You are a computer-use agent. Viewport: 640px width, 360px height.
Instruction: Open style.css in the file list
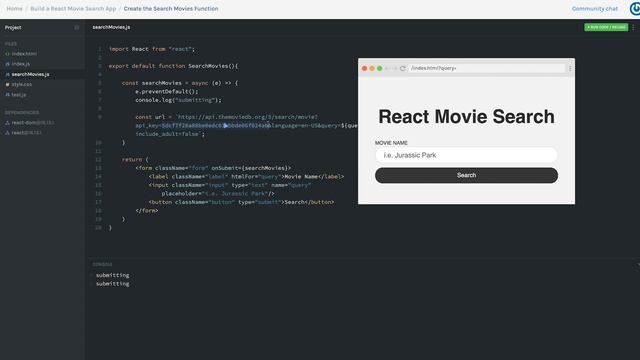22,84
